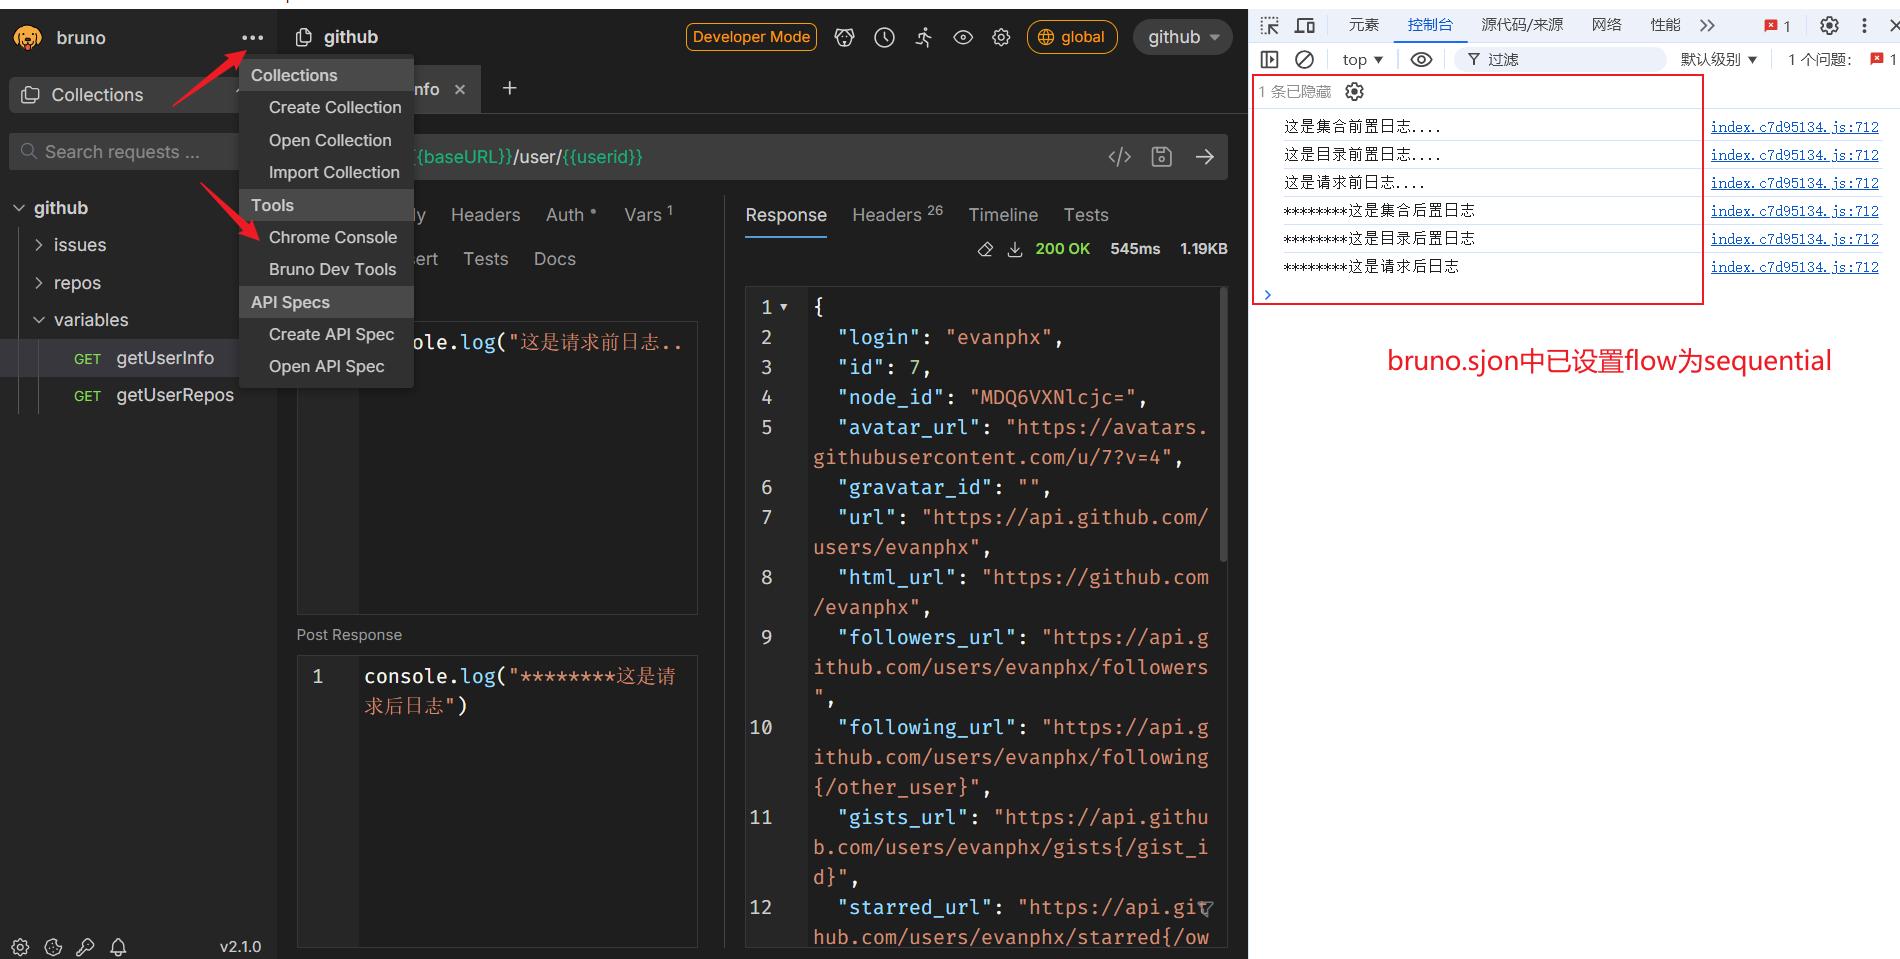Screen dimensions: 1900x959
Task: Click the generate code icon in URL bar
Action: [x=1120, y=157]
